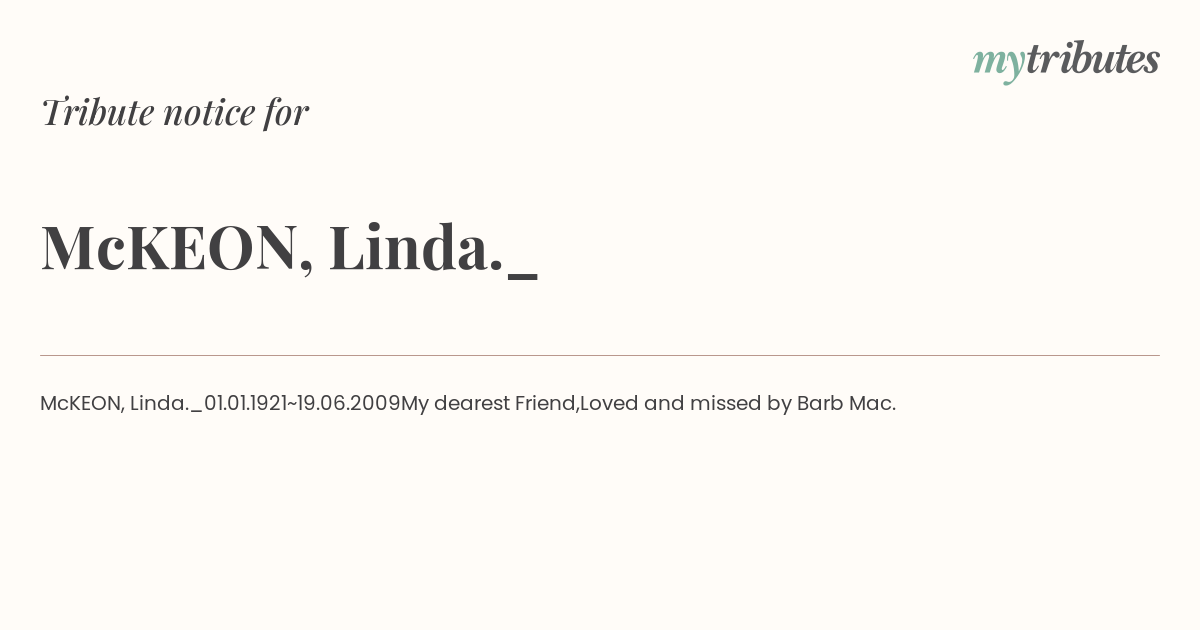Click the name "Linda." in the large title
Viewport: 1200px width, 630px height.
pos(416,246)
